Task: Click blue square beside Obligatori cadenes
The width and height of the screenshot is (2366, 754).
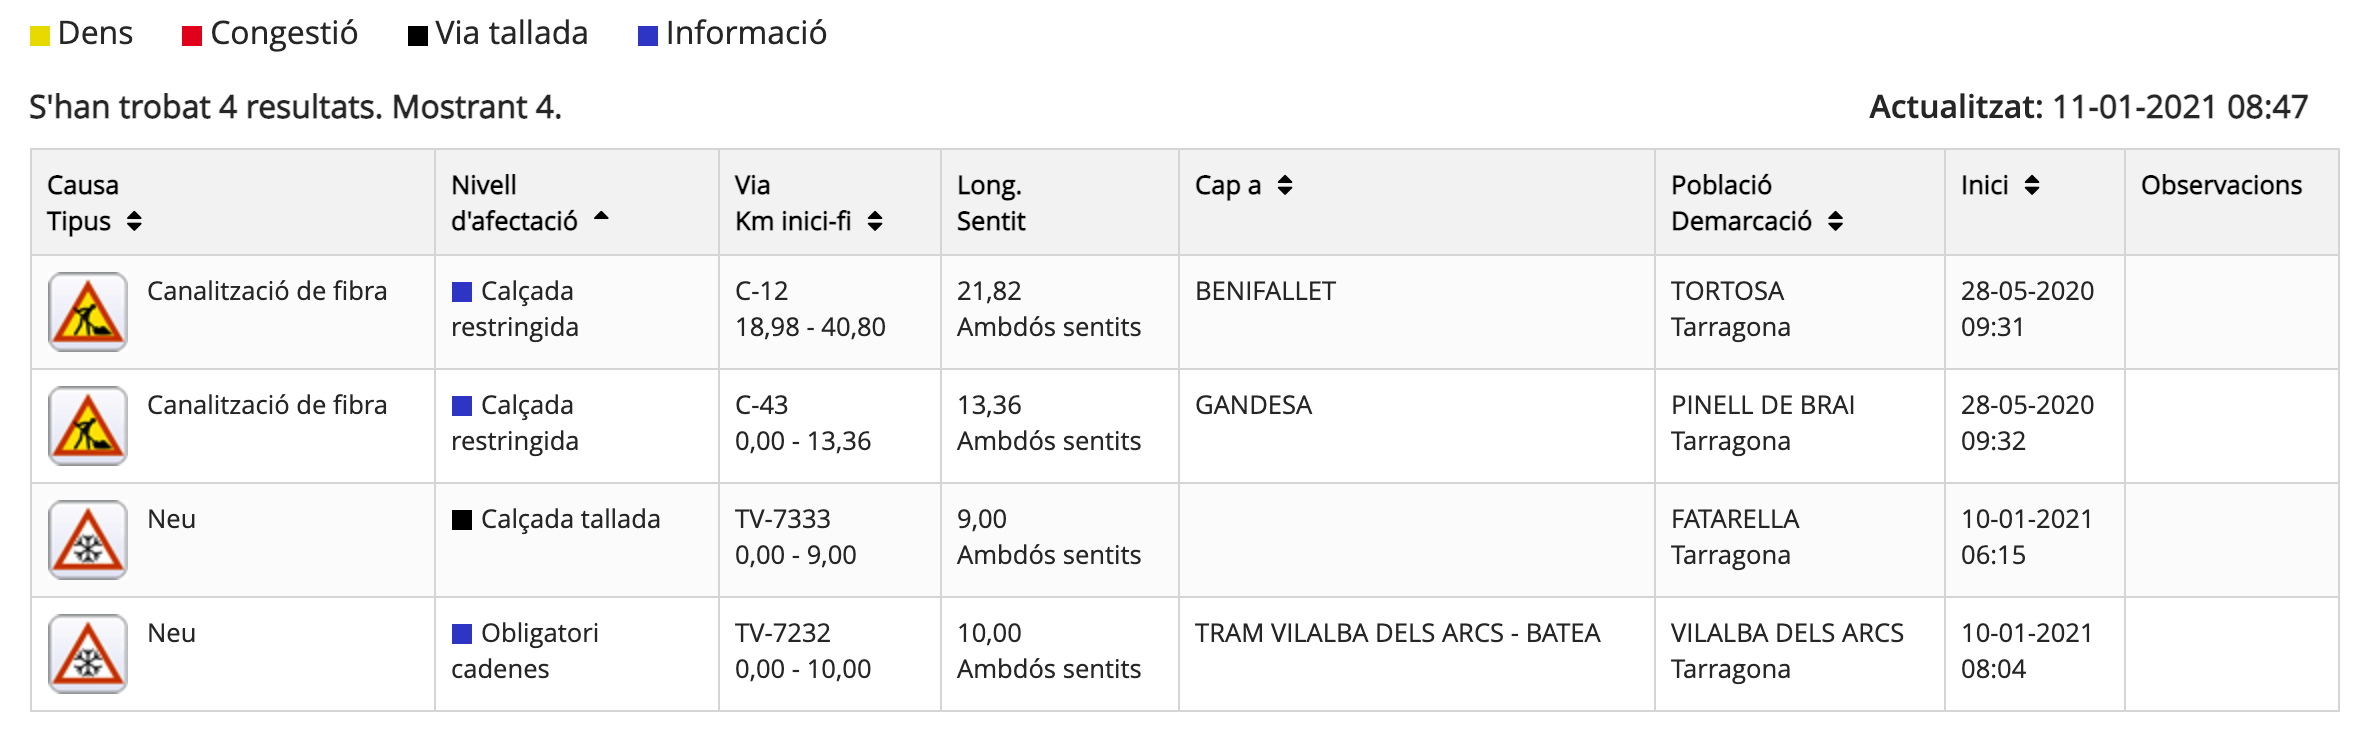Action: point(462,634)
